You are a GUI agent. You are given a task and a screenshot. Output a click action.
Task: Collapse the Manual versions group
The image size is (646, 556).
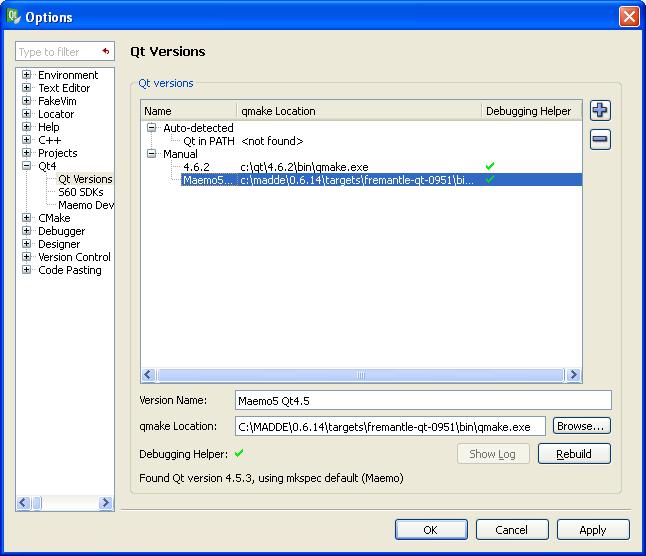(x=152, y=154)
